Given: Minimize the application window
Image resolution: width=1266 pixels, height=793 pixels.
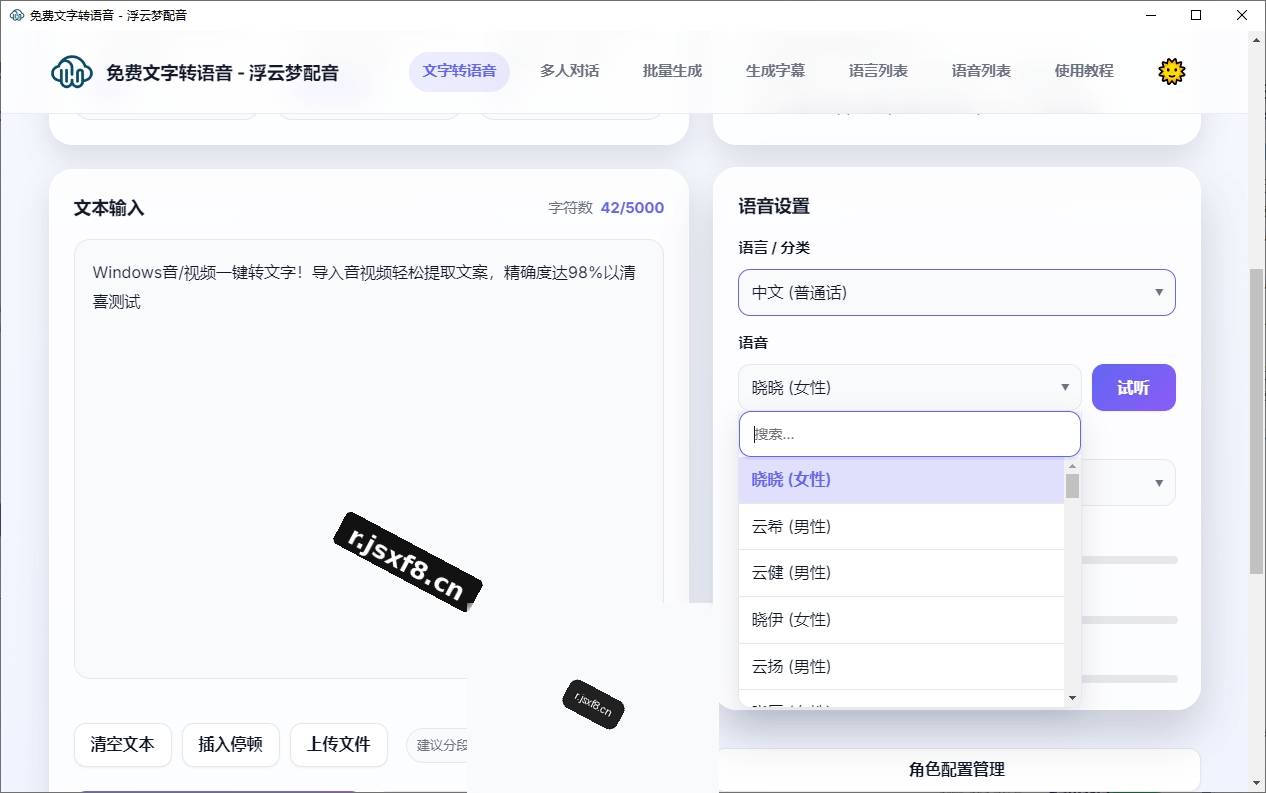Looking at the screenshot, I should coord(1149,15).
